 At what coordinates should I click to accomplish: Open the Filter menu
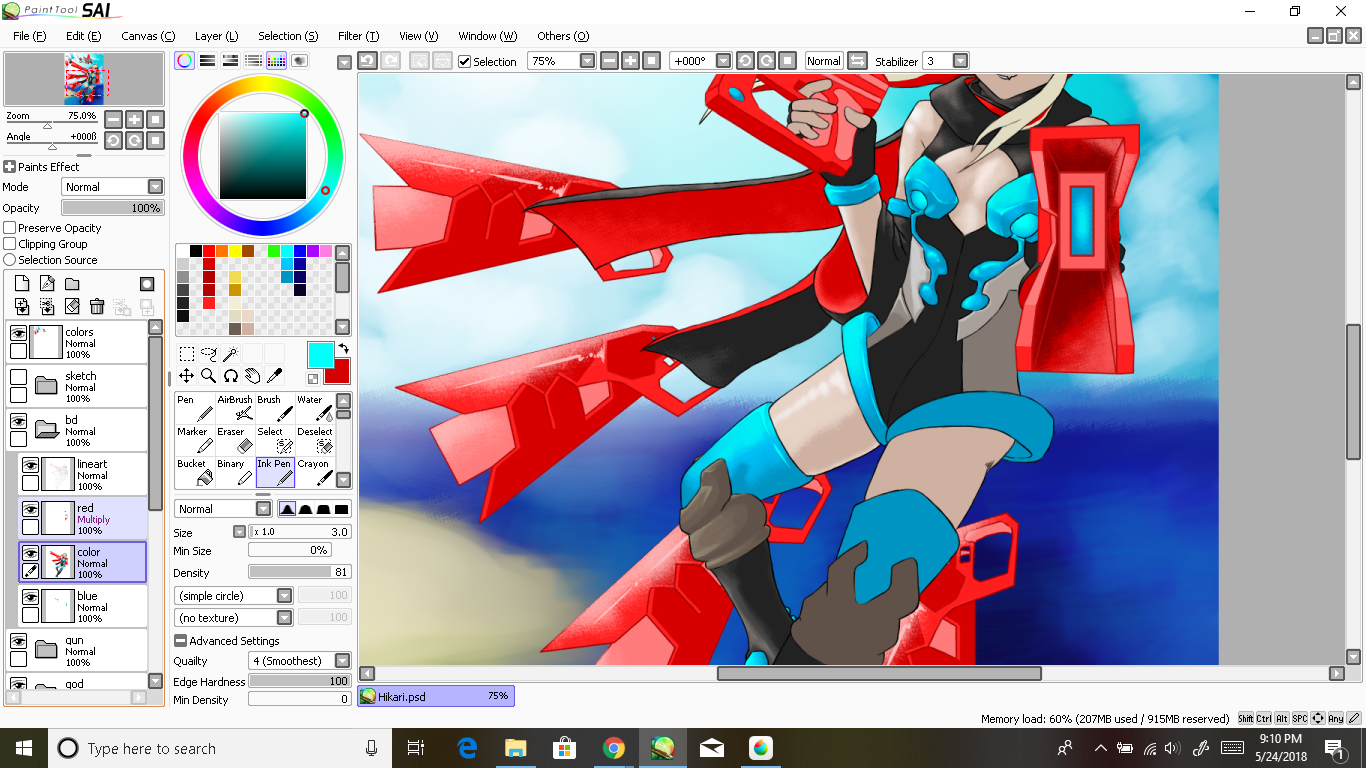358,36
